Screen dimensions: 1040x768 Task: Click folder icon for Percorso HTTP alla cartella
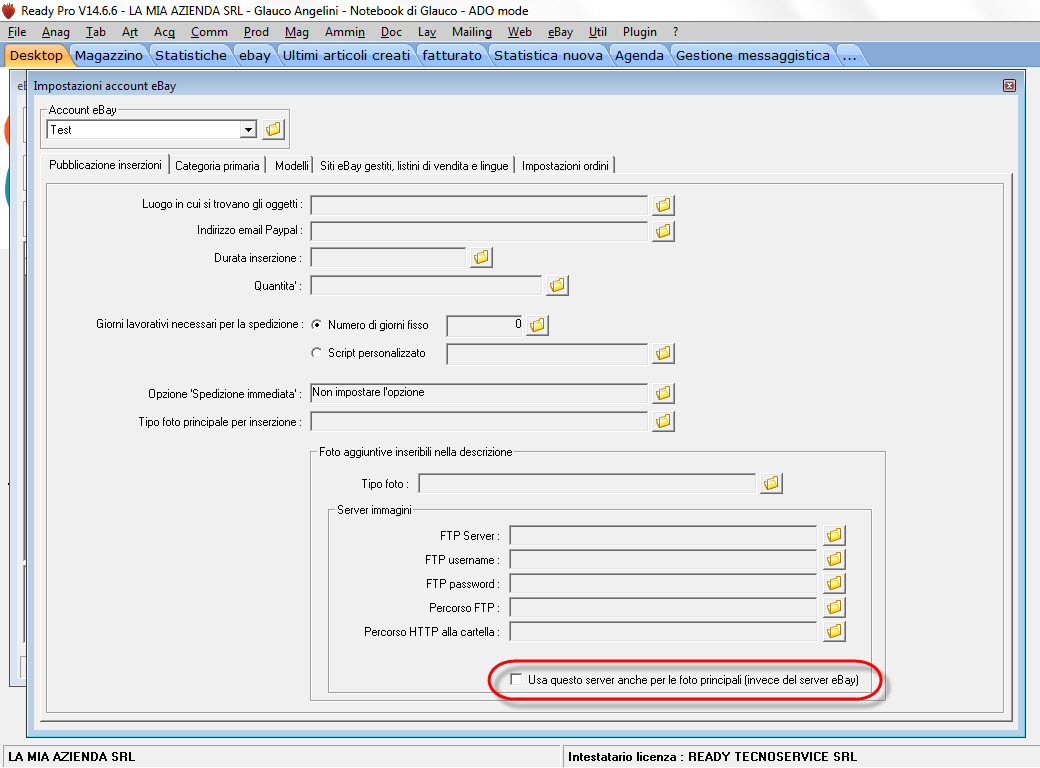coord(834,631)
